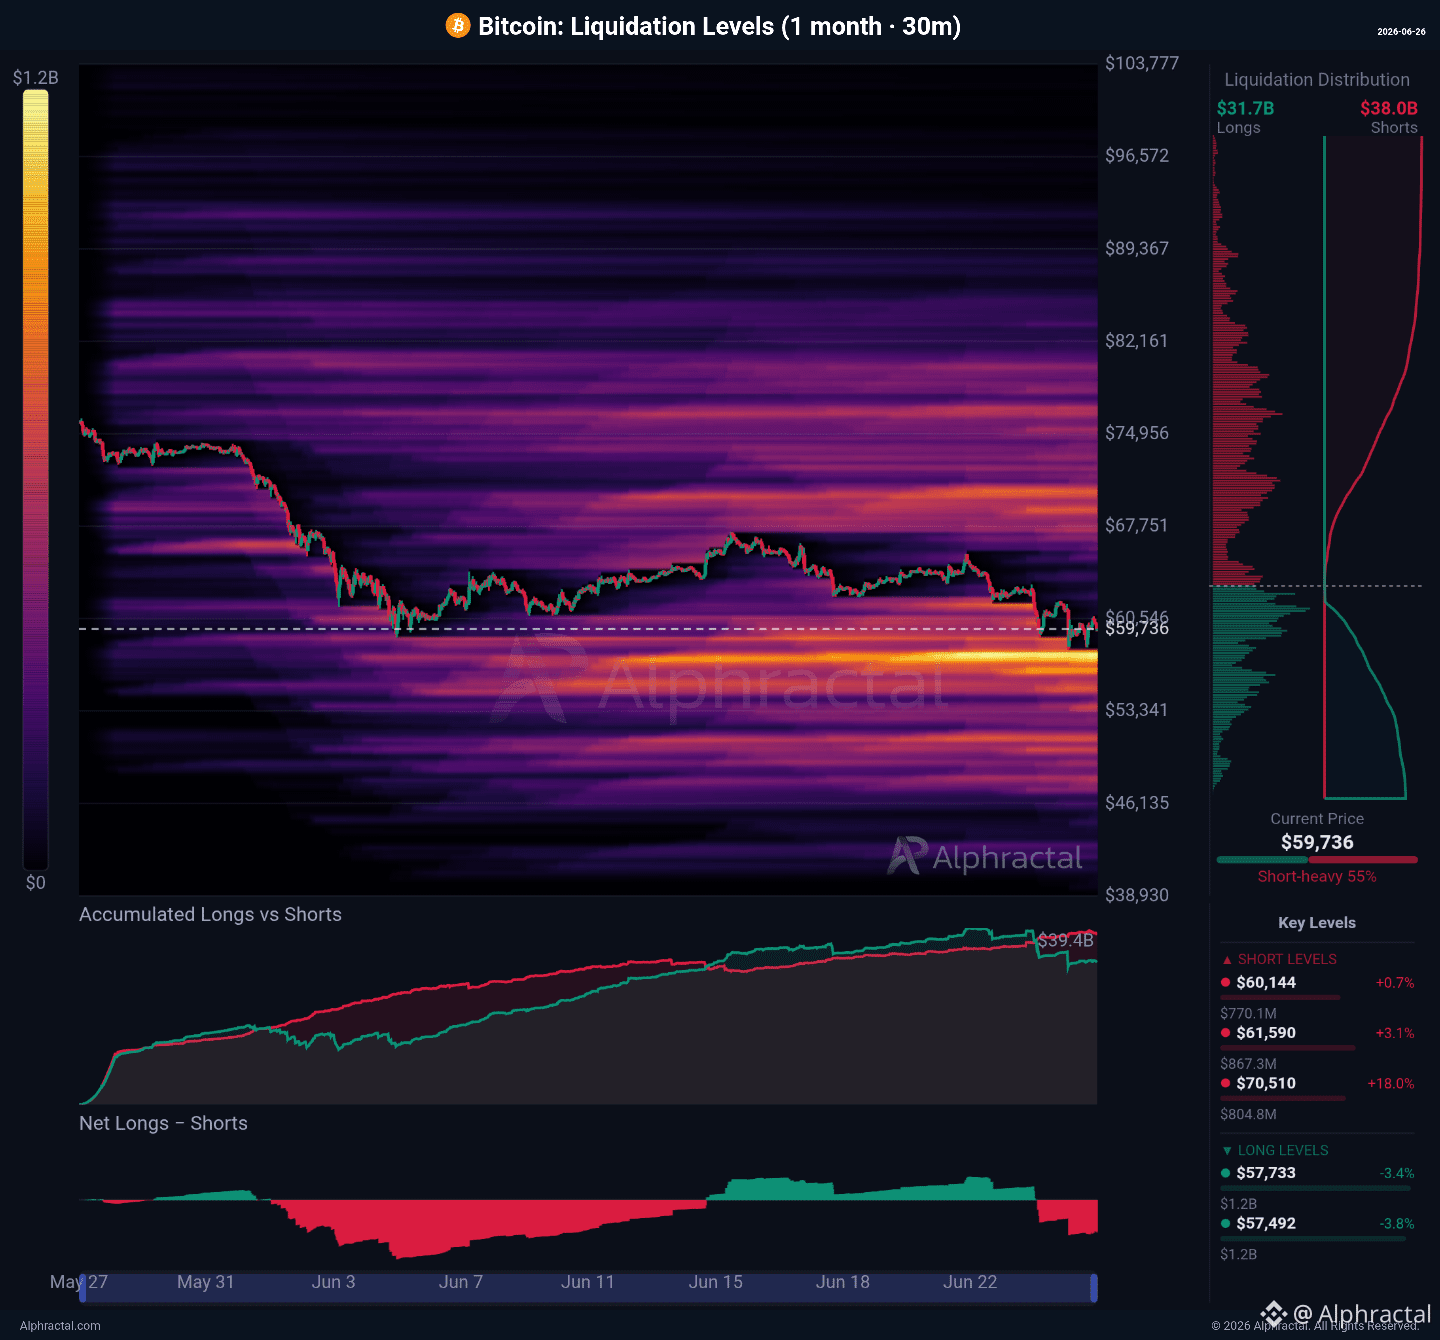
Task: Click the $96,572 price axis label
Action: click(x=1137, y=155)
